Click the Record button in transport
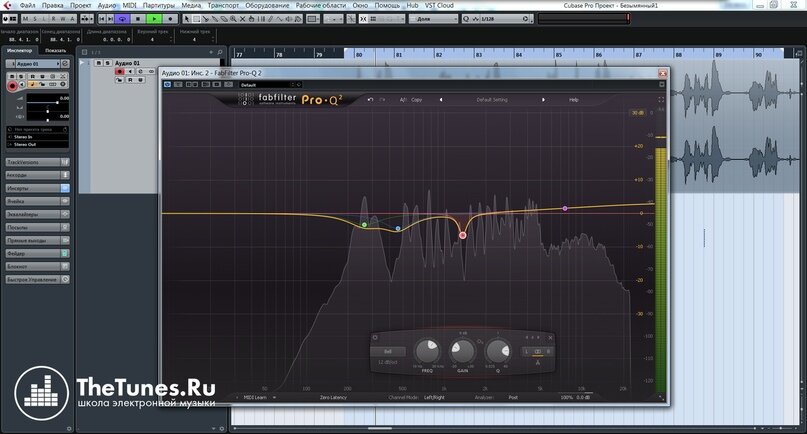 (170, 19)
